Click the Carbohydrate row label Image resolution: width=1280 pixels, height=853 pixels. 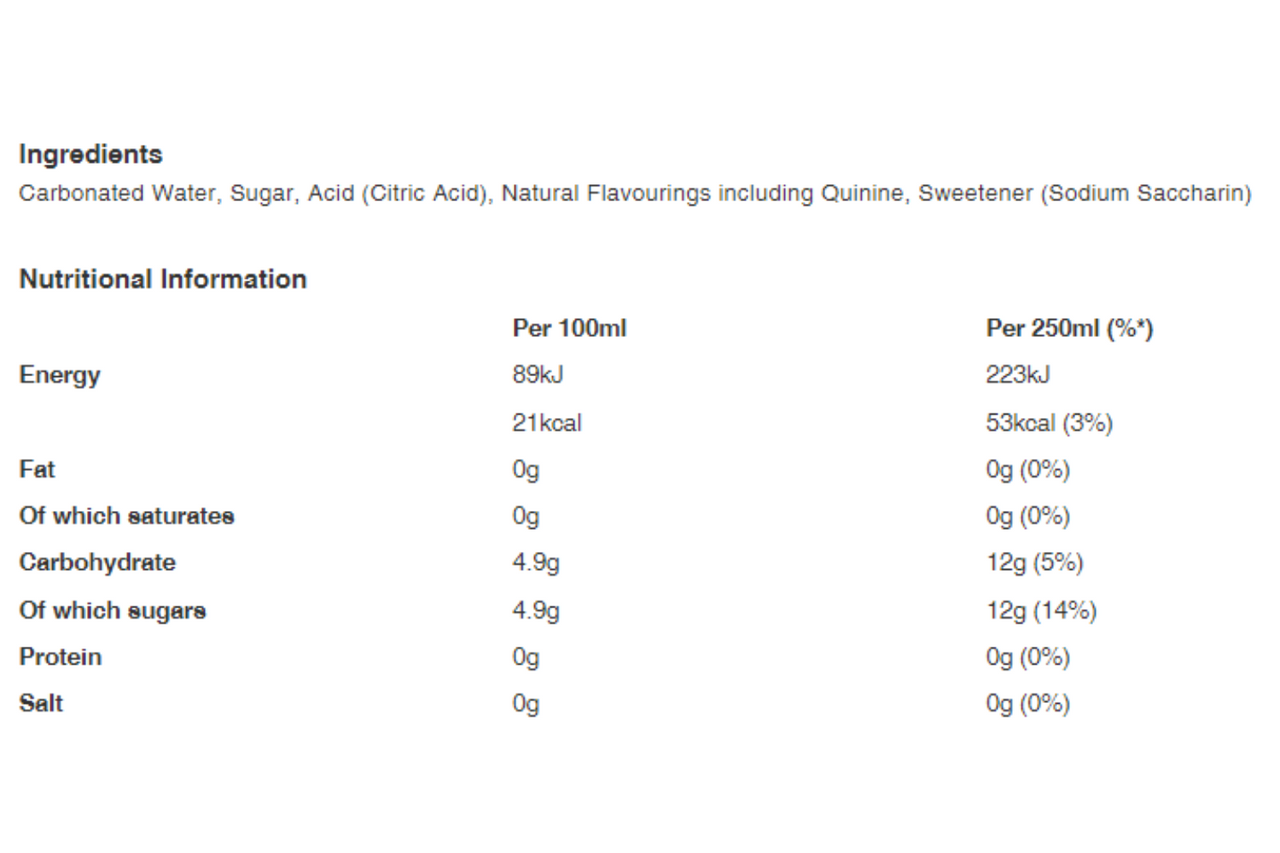coord(97,563)
